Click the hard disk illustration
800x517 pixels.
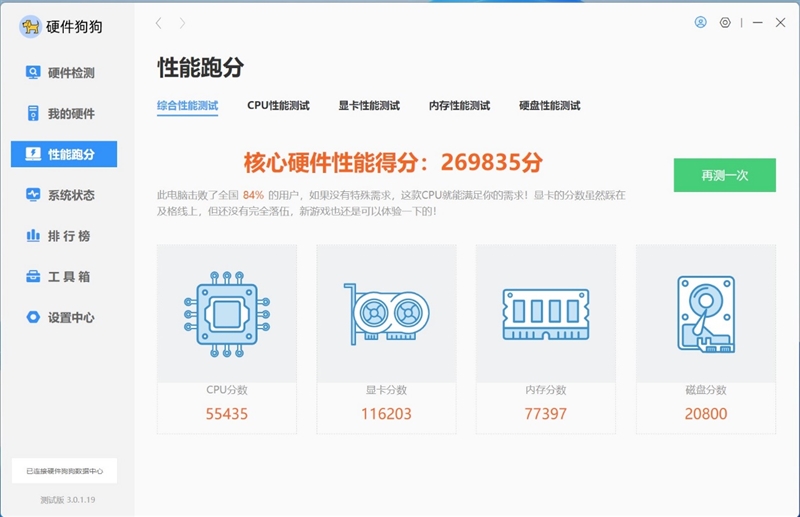[706, 314]
